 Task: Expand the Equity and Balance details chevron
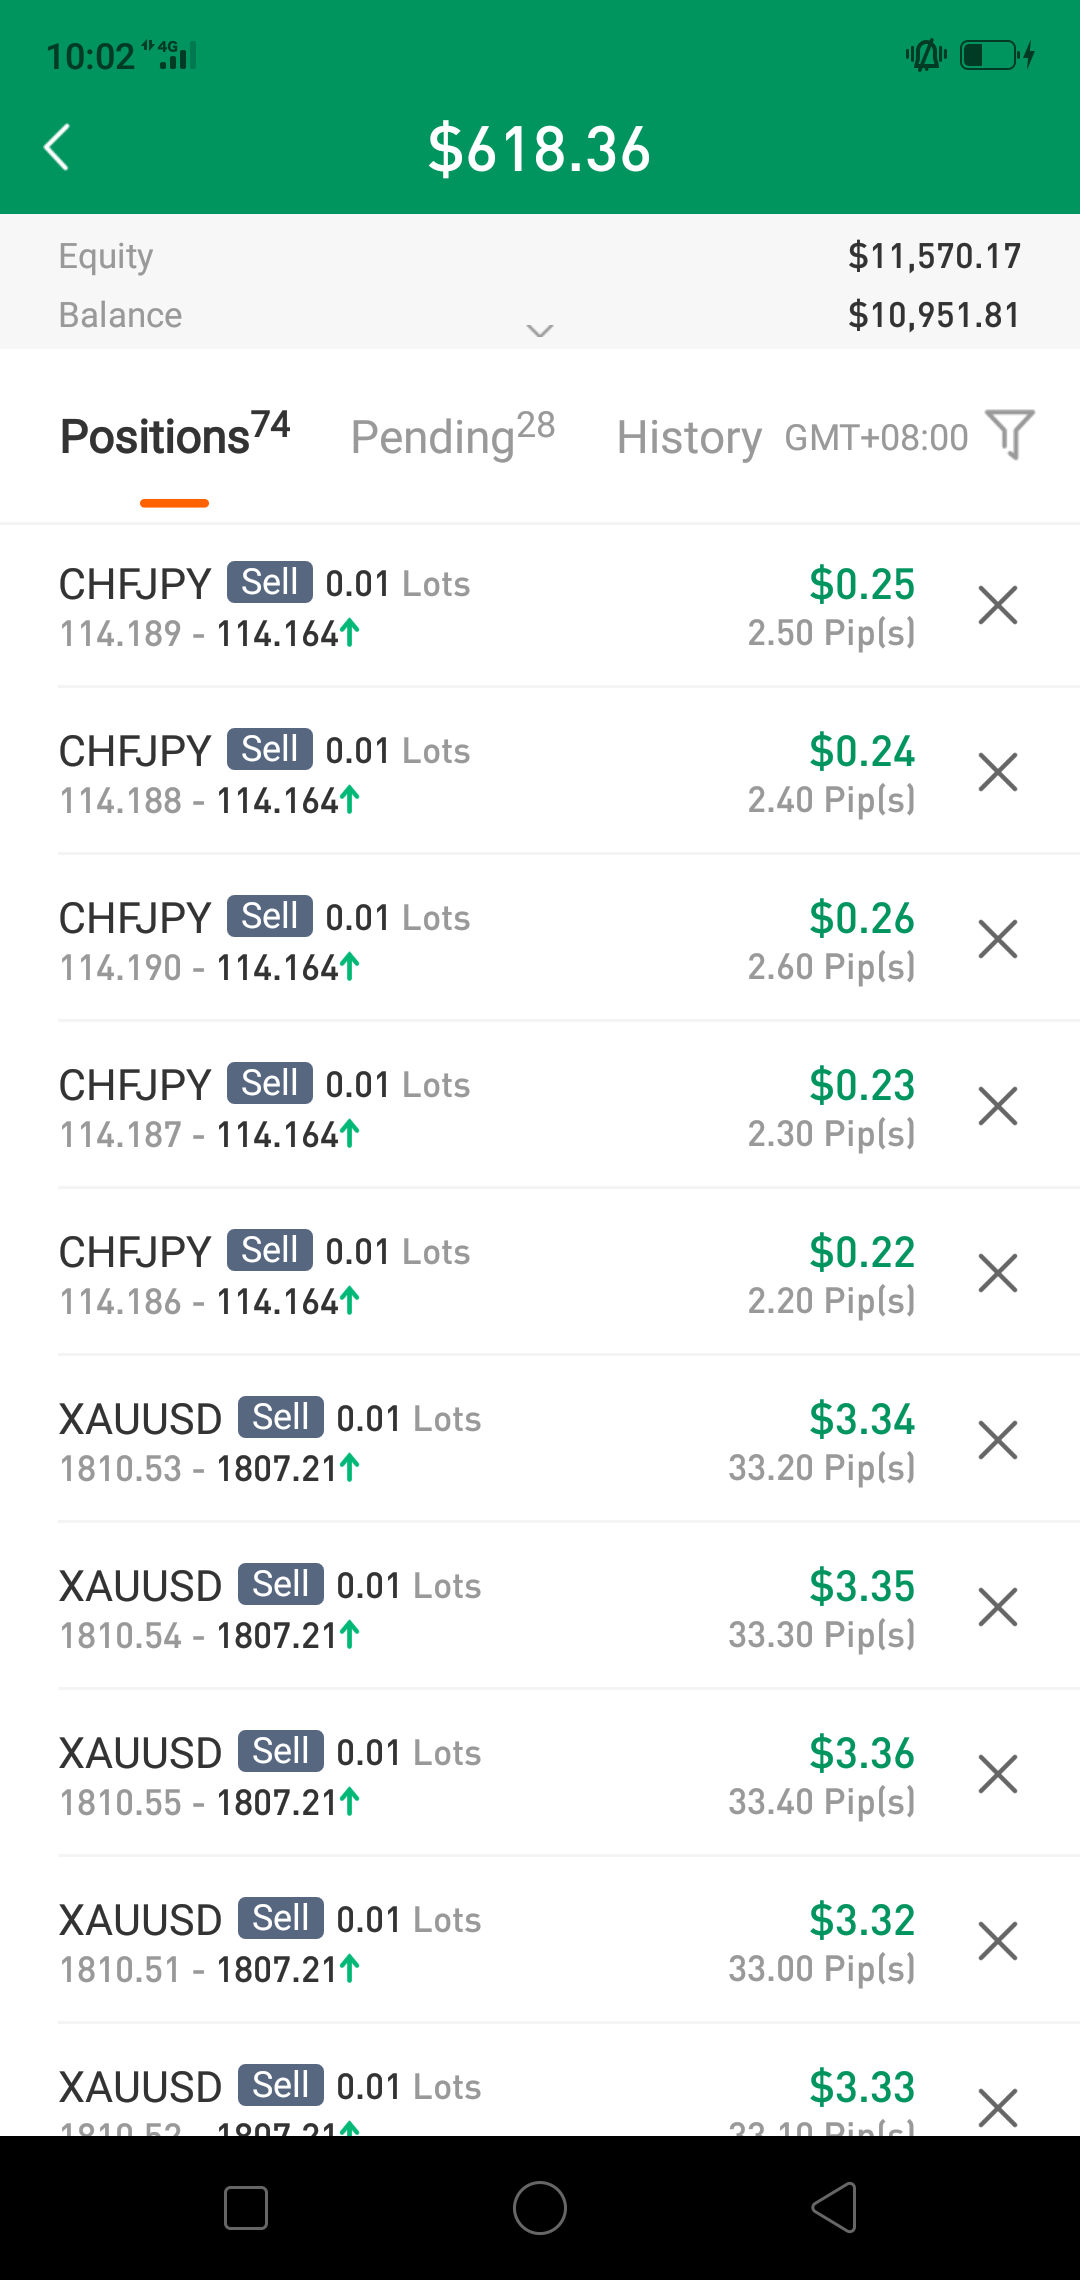540,330
